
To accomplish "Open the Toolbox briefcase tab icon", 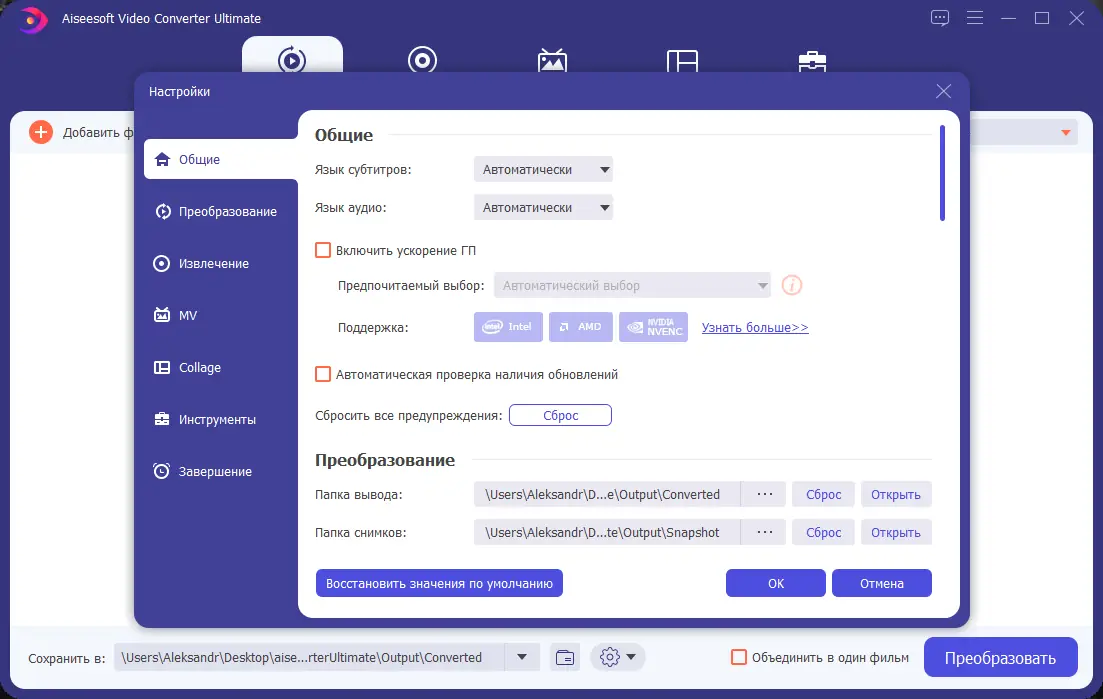I will coord(812,61).
